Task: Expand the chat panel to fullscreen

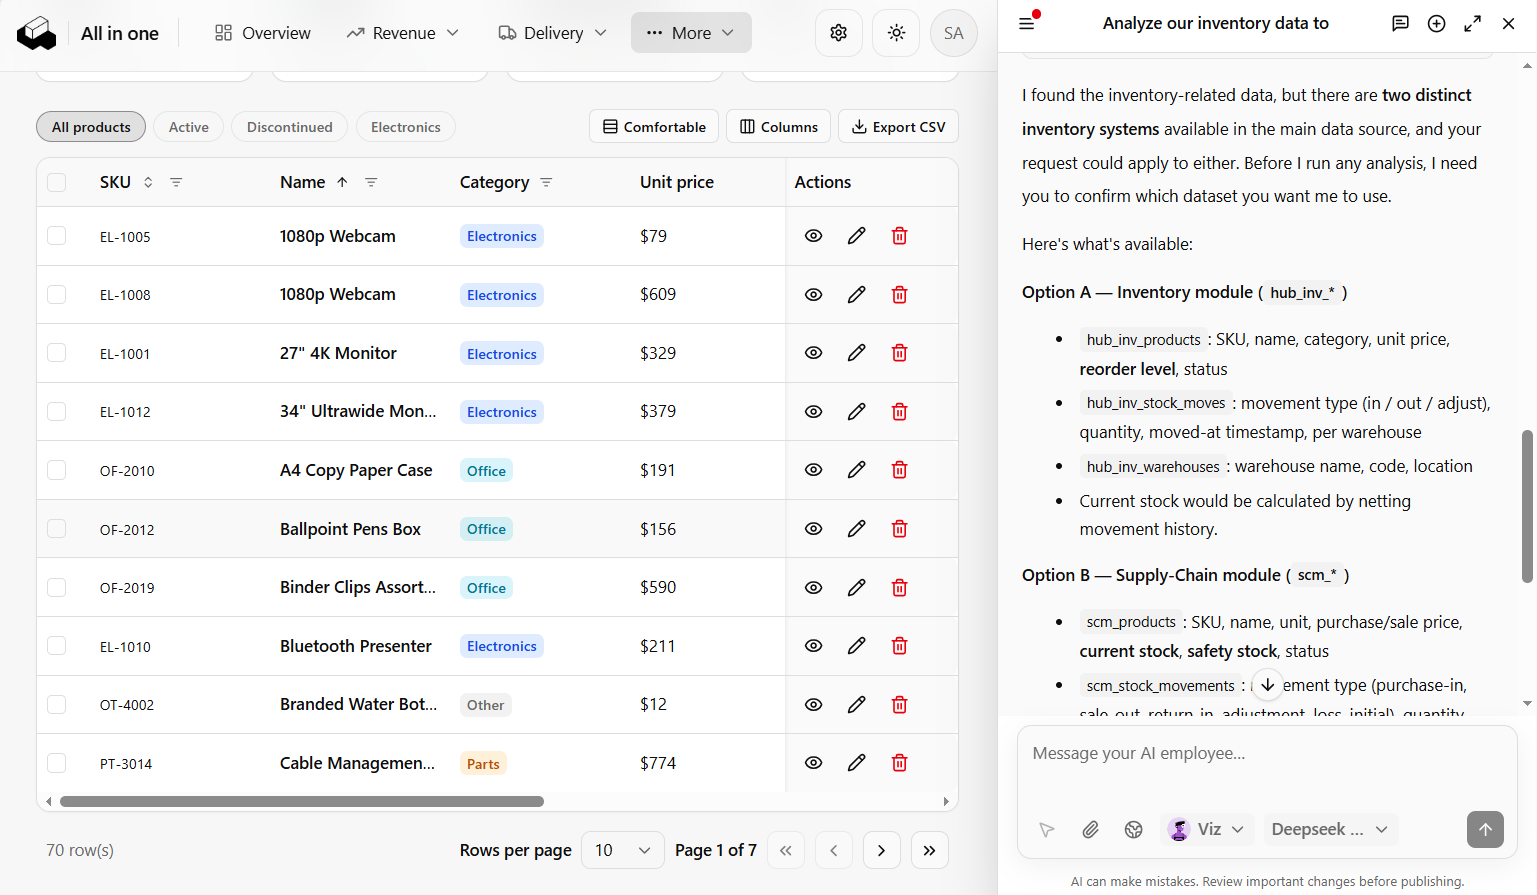Action: (1472, 23)
